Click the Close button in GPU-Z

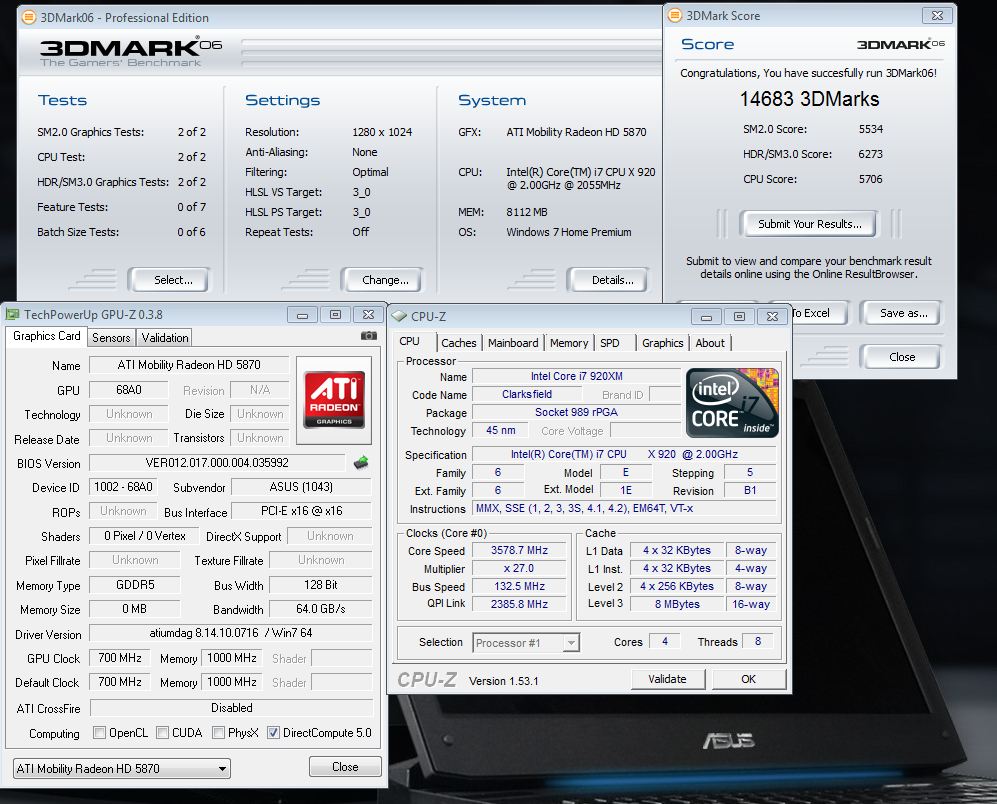click(345, 767)
